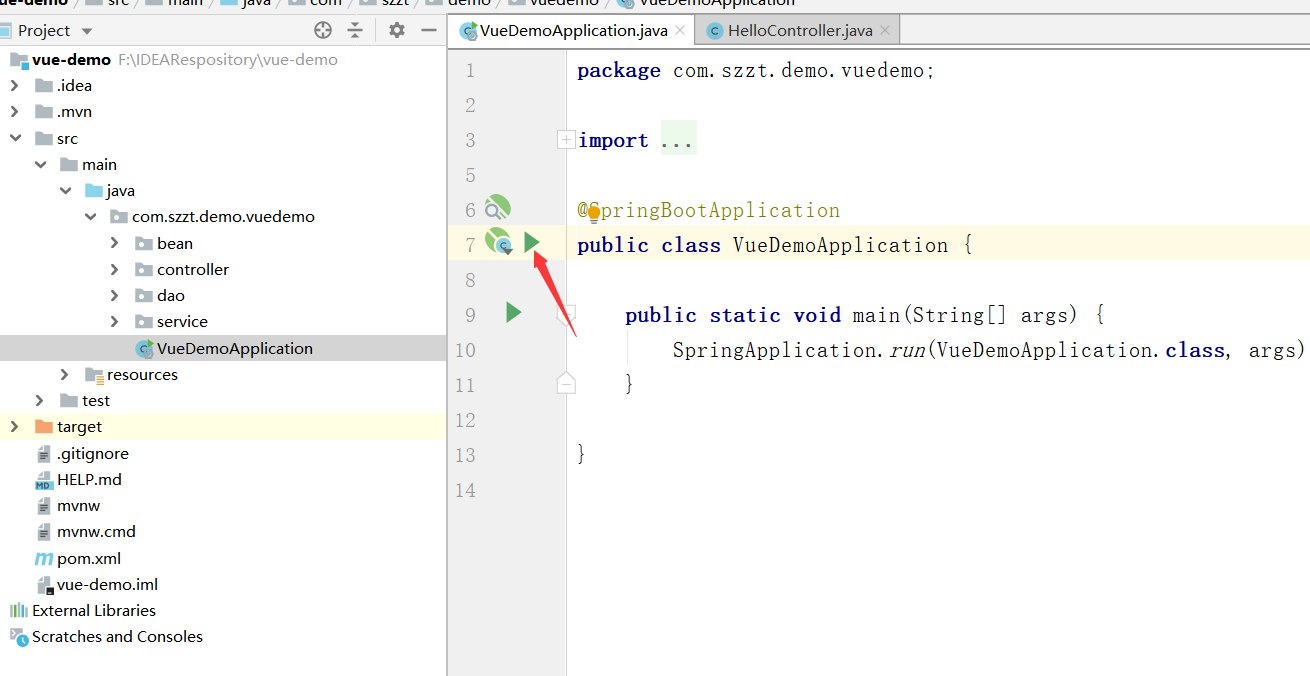This screenshot has height=676, width=1310.
Task: Select VueDemoApplication class in project tree
Action: click(x=235, y=349)
